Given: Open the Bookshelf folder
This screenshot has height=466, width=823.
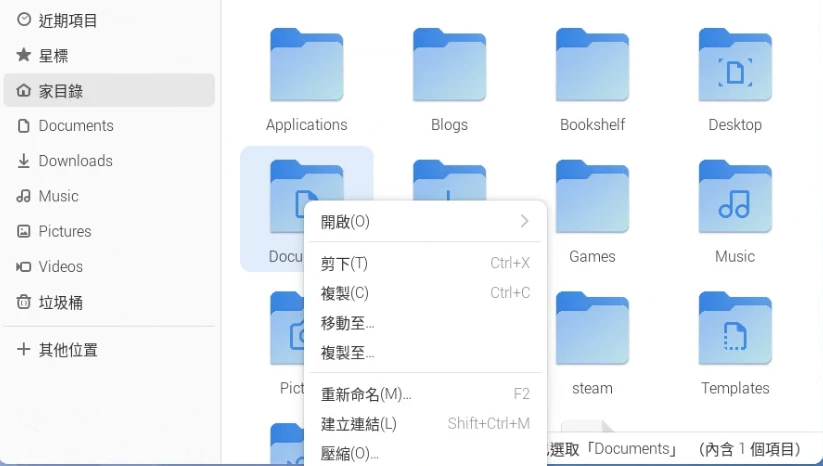Looking at the screenshot, I should (592, 65).
